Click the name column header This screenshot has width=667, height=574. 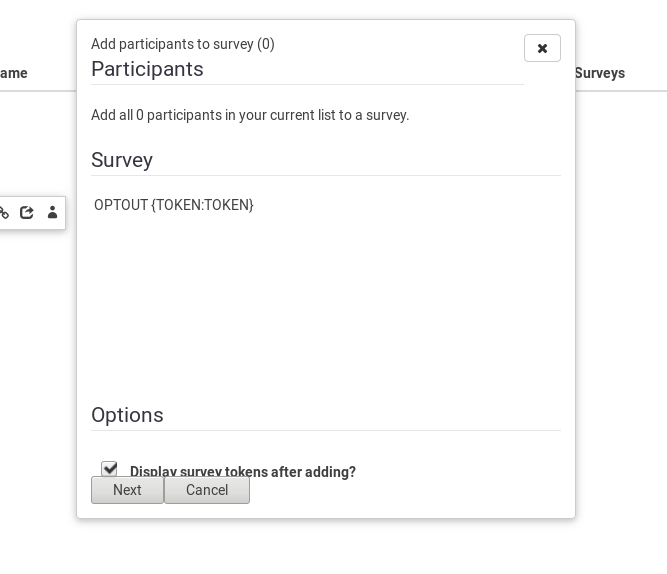(14, 73)
